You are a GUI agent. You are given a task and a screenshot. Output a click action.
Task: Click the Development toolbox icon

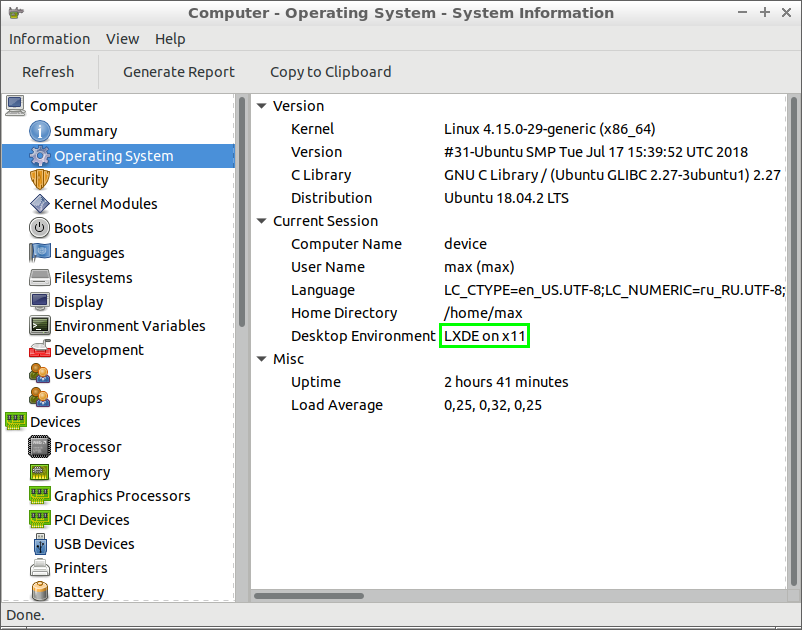(39, 350)
